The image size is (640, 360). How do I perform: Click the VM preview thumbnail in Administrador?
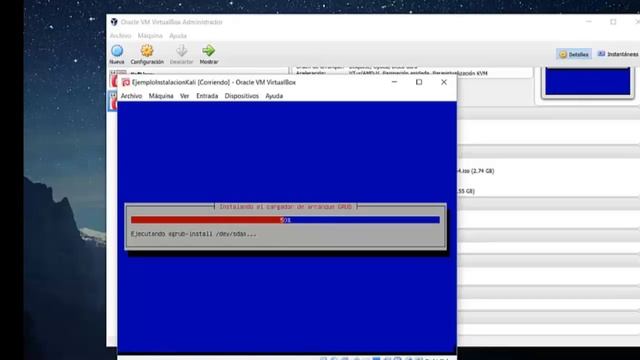click(x=588, y=82)
